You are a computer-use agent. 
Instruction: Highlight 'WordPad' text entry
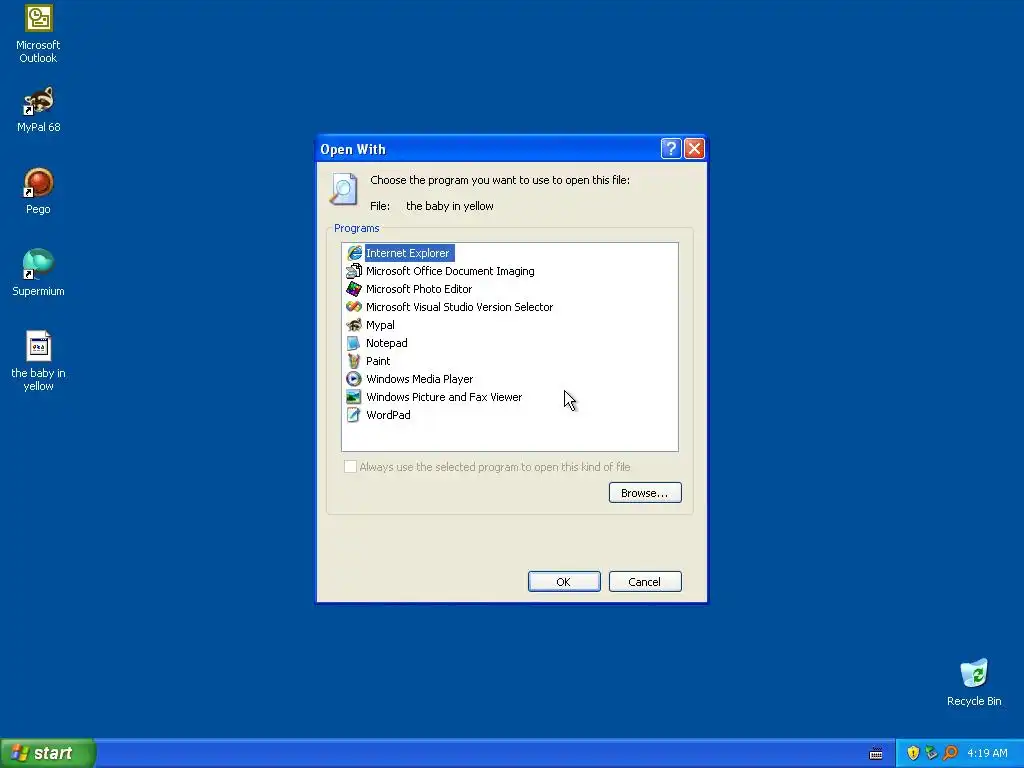pos(388,415)
